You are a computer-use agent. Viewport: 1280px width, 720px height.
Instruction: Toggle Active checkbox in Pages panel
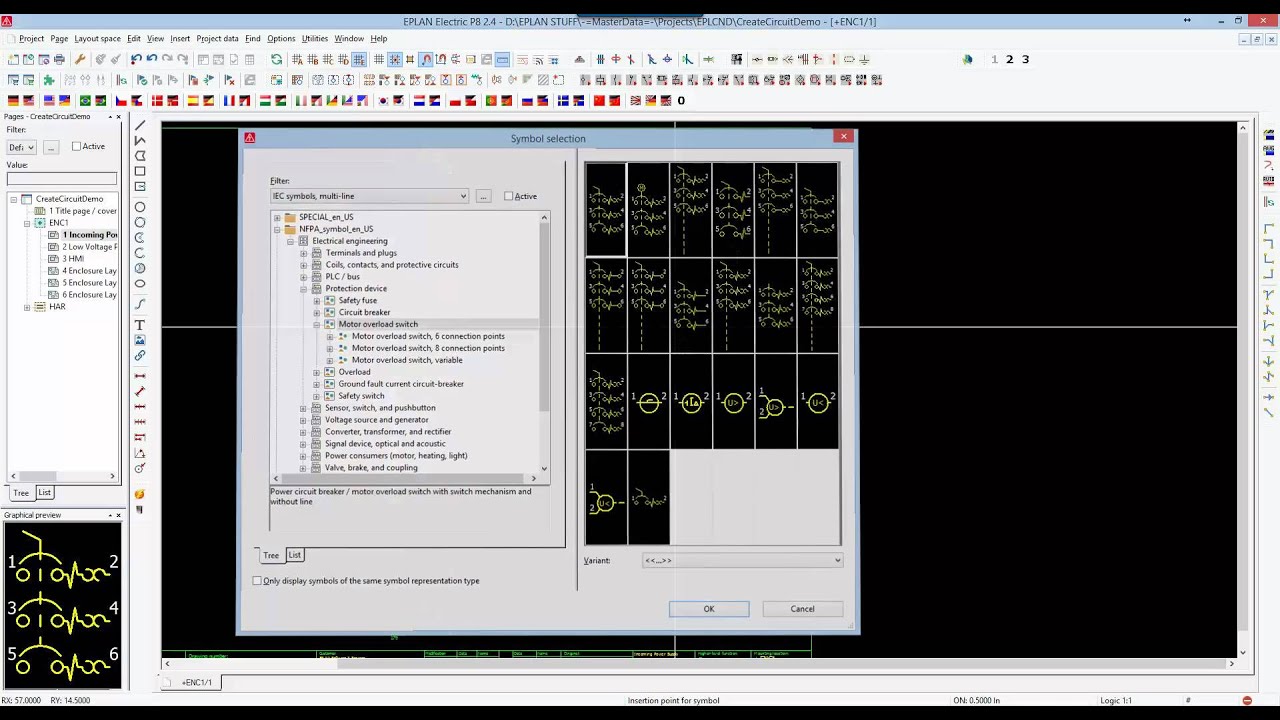[x=76, y=146]
